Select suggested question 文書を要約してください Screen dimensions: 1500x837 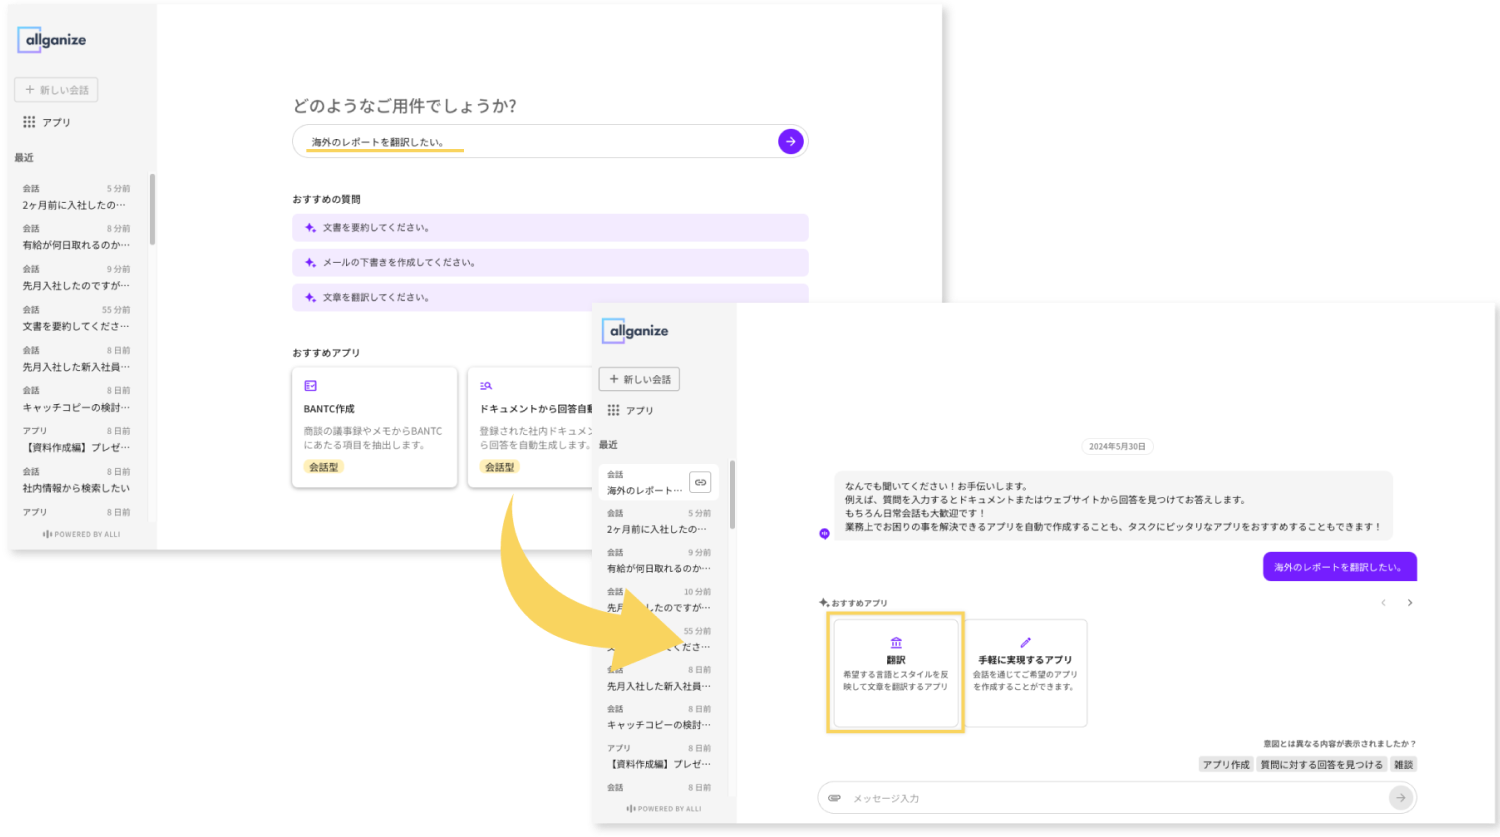click(550, 228)
